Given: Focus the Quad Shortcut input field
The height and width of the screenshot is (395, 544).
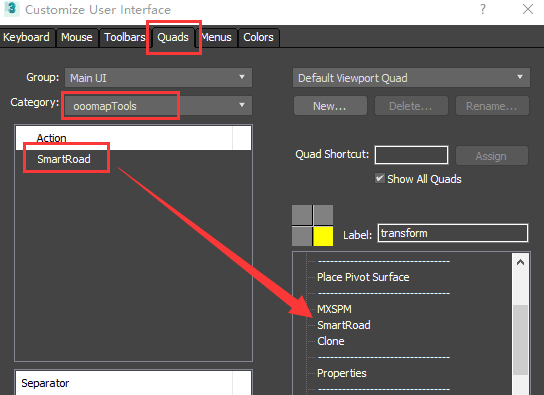Looking at the screenshot, I should (x=411, y=155).
